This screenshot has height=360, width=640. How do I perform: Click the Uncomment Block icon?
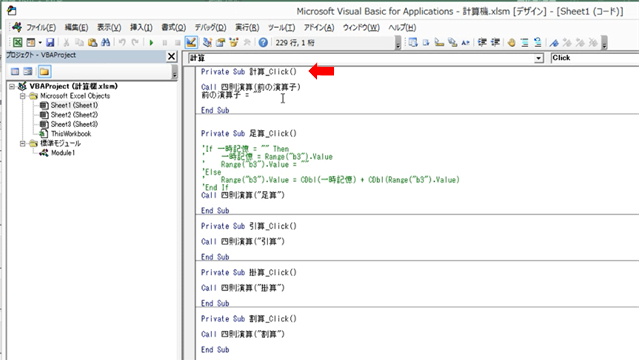coord(538,42)
